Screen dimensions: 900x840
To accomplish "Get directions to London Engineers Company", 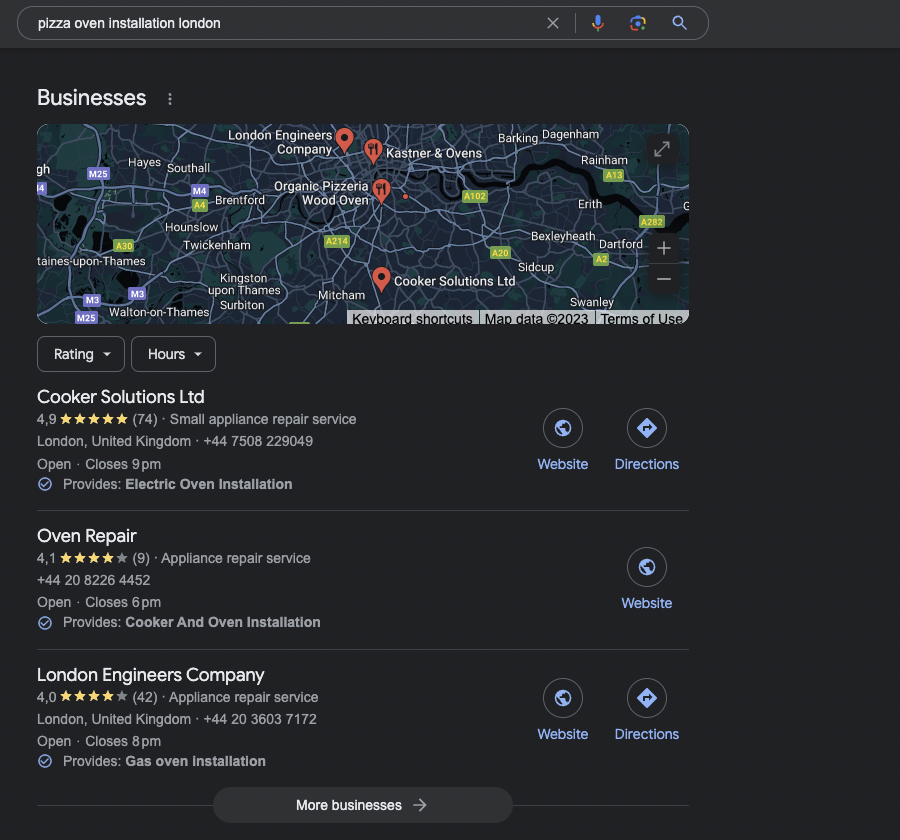I will point(647,698).
